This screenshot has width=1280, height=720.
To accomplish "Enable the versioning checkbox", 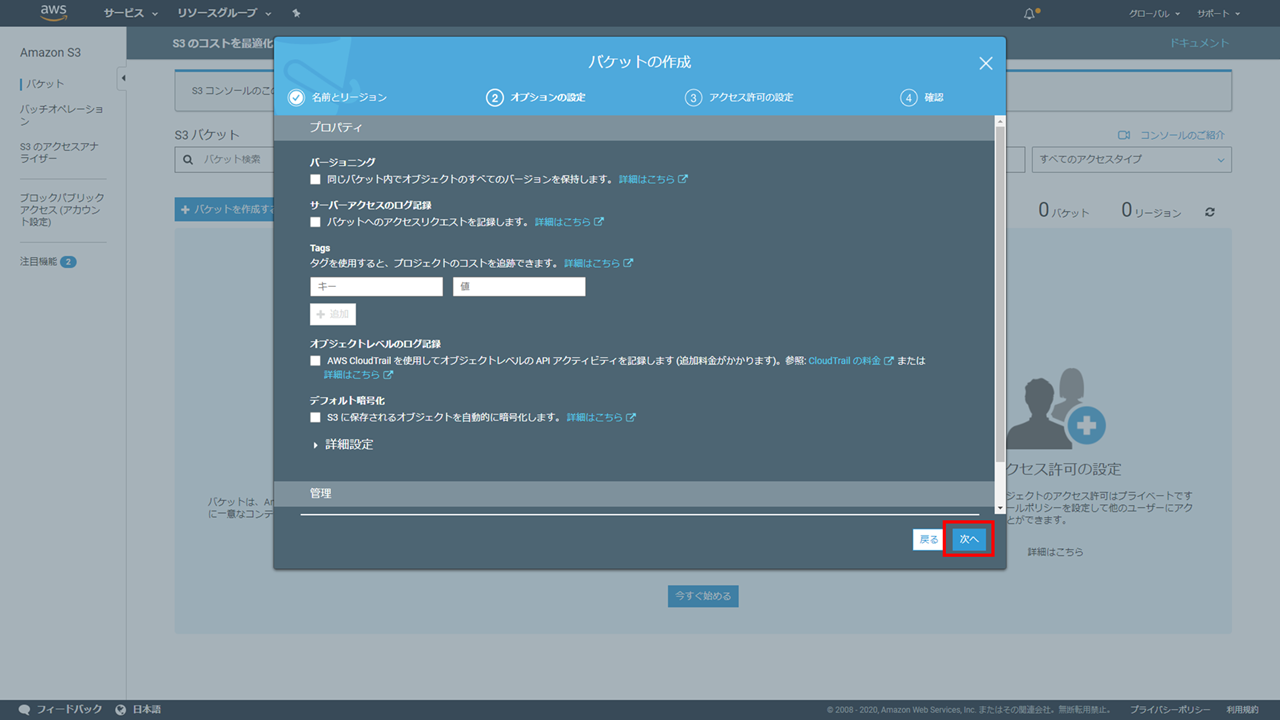I will click(x=316, y=180).
